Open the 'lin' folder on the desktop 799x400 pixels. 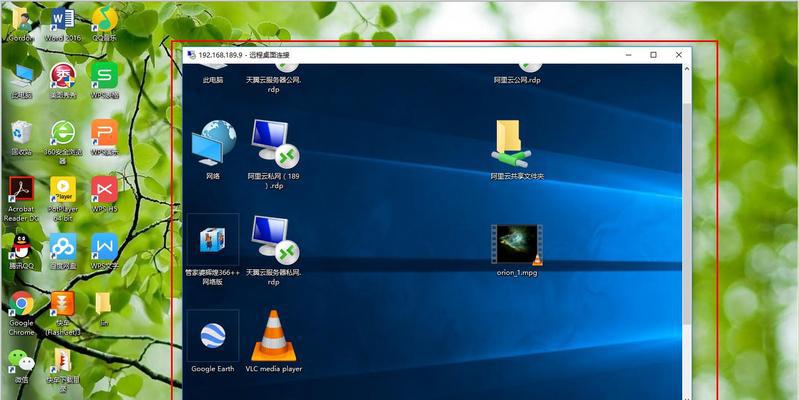tap(103, 304)
